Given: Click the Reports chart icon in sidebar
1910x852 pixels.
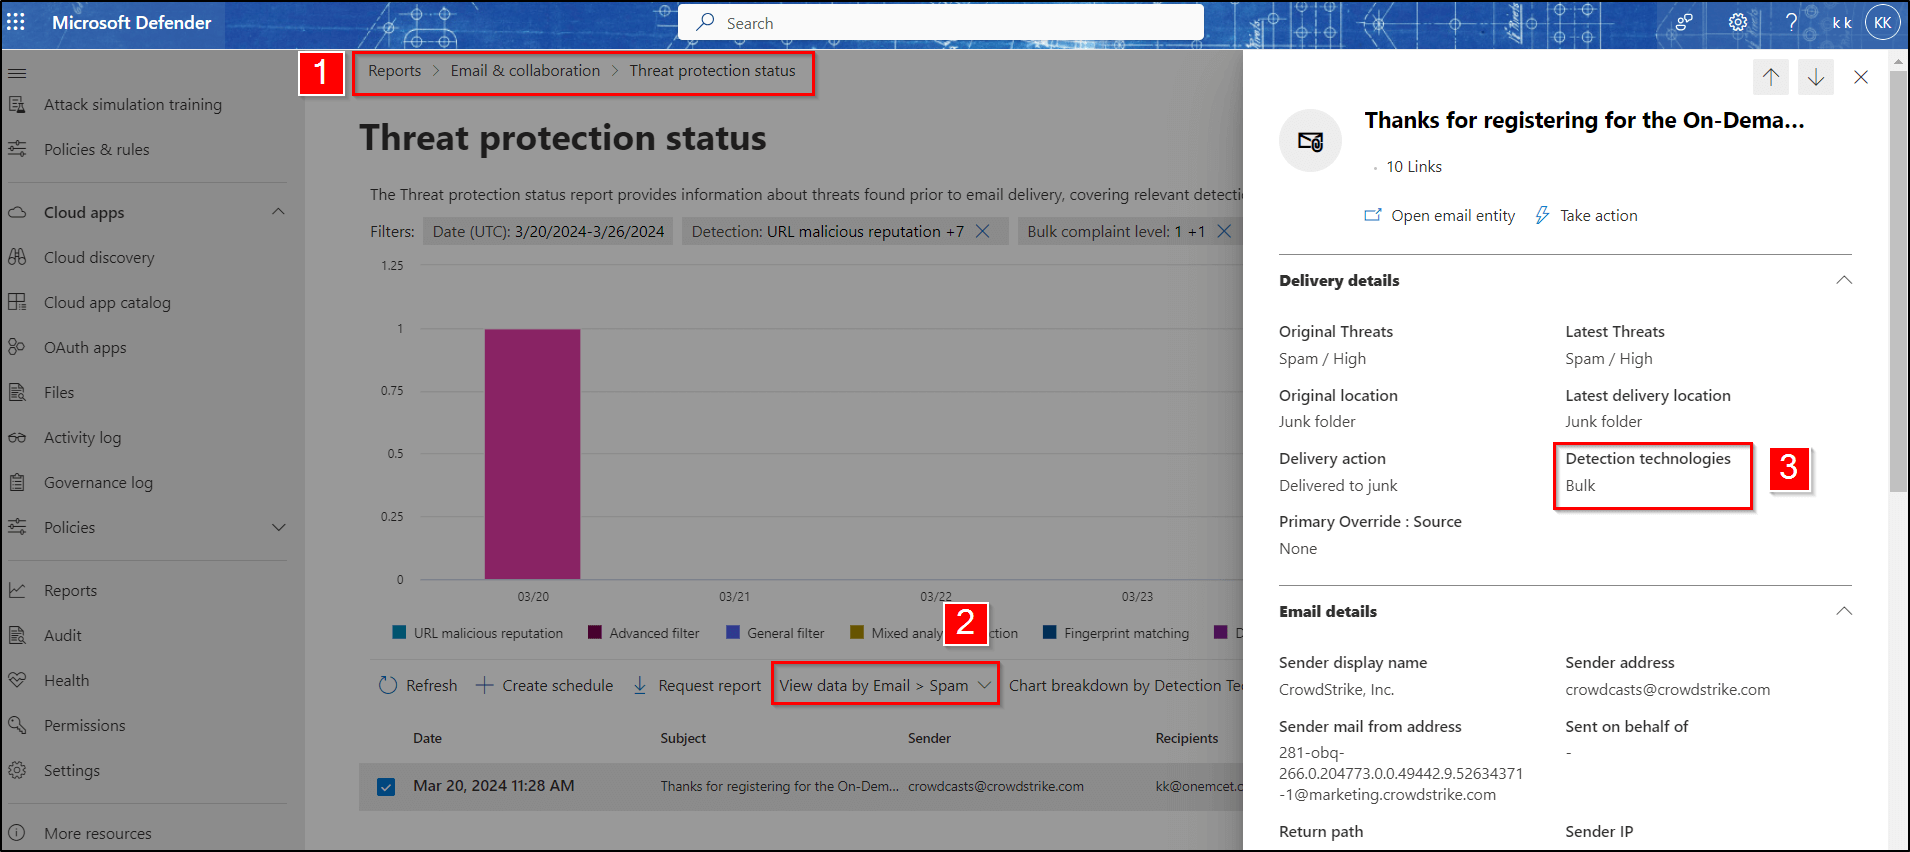Looking at the screenshot, I should [x=17, y=590].
